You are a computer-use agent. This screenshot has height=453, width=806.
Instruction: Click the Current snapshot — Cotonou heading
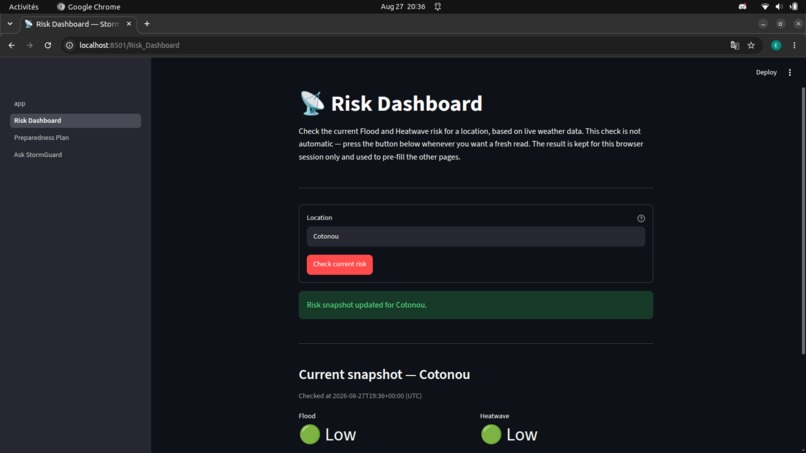pos(384,374)
